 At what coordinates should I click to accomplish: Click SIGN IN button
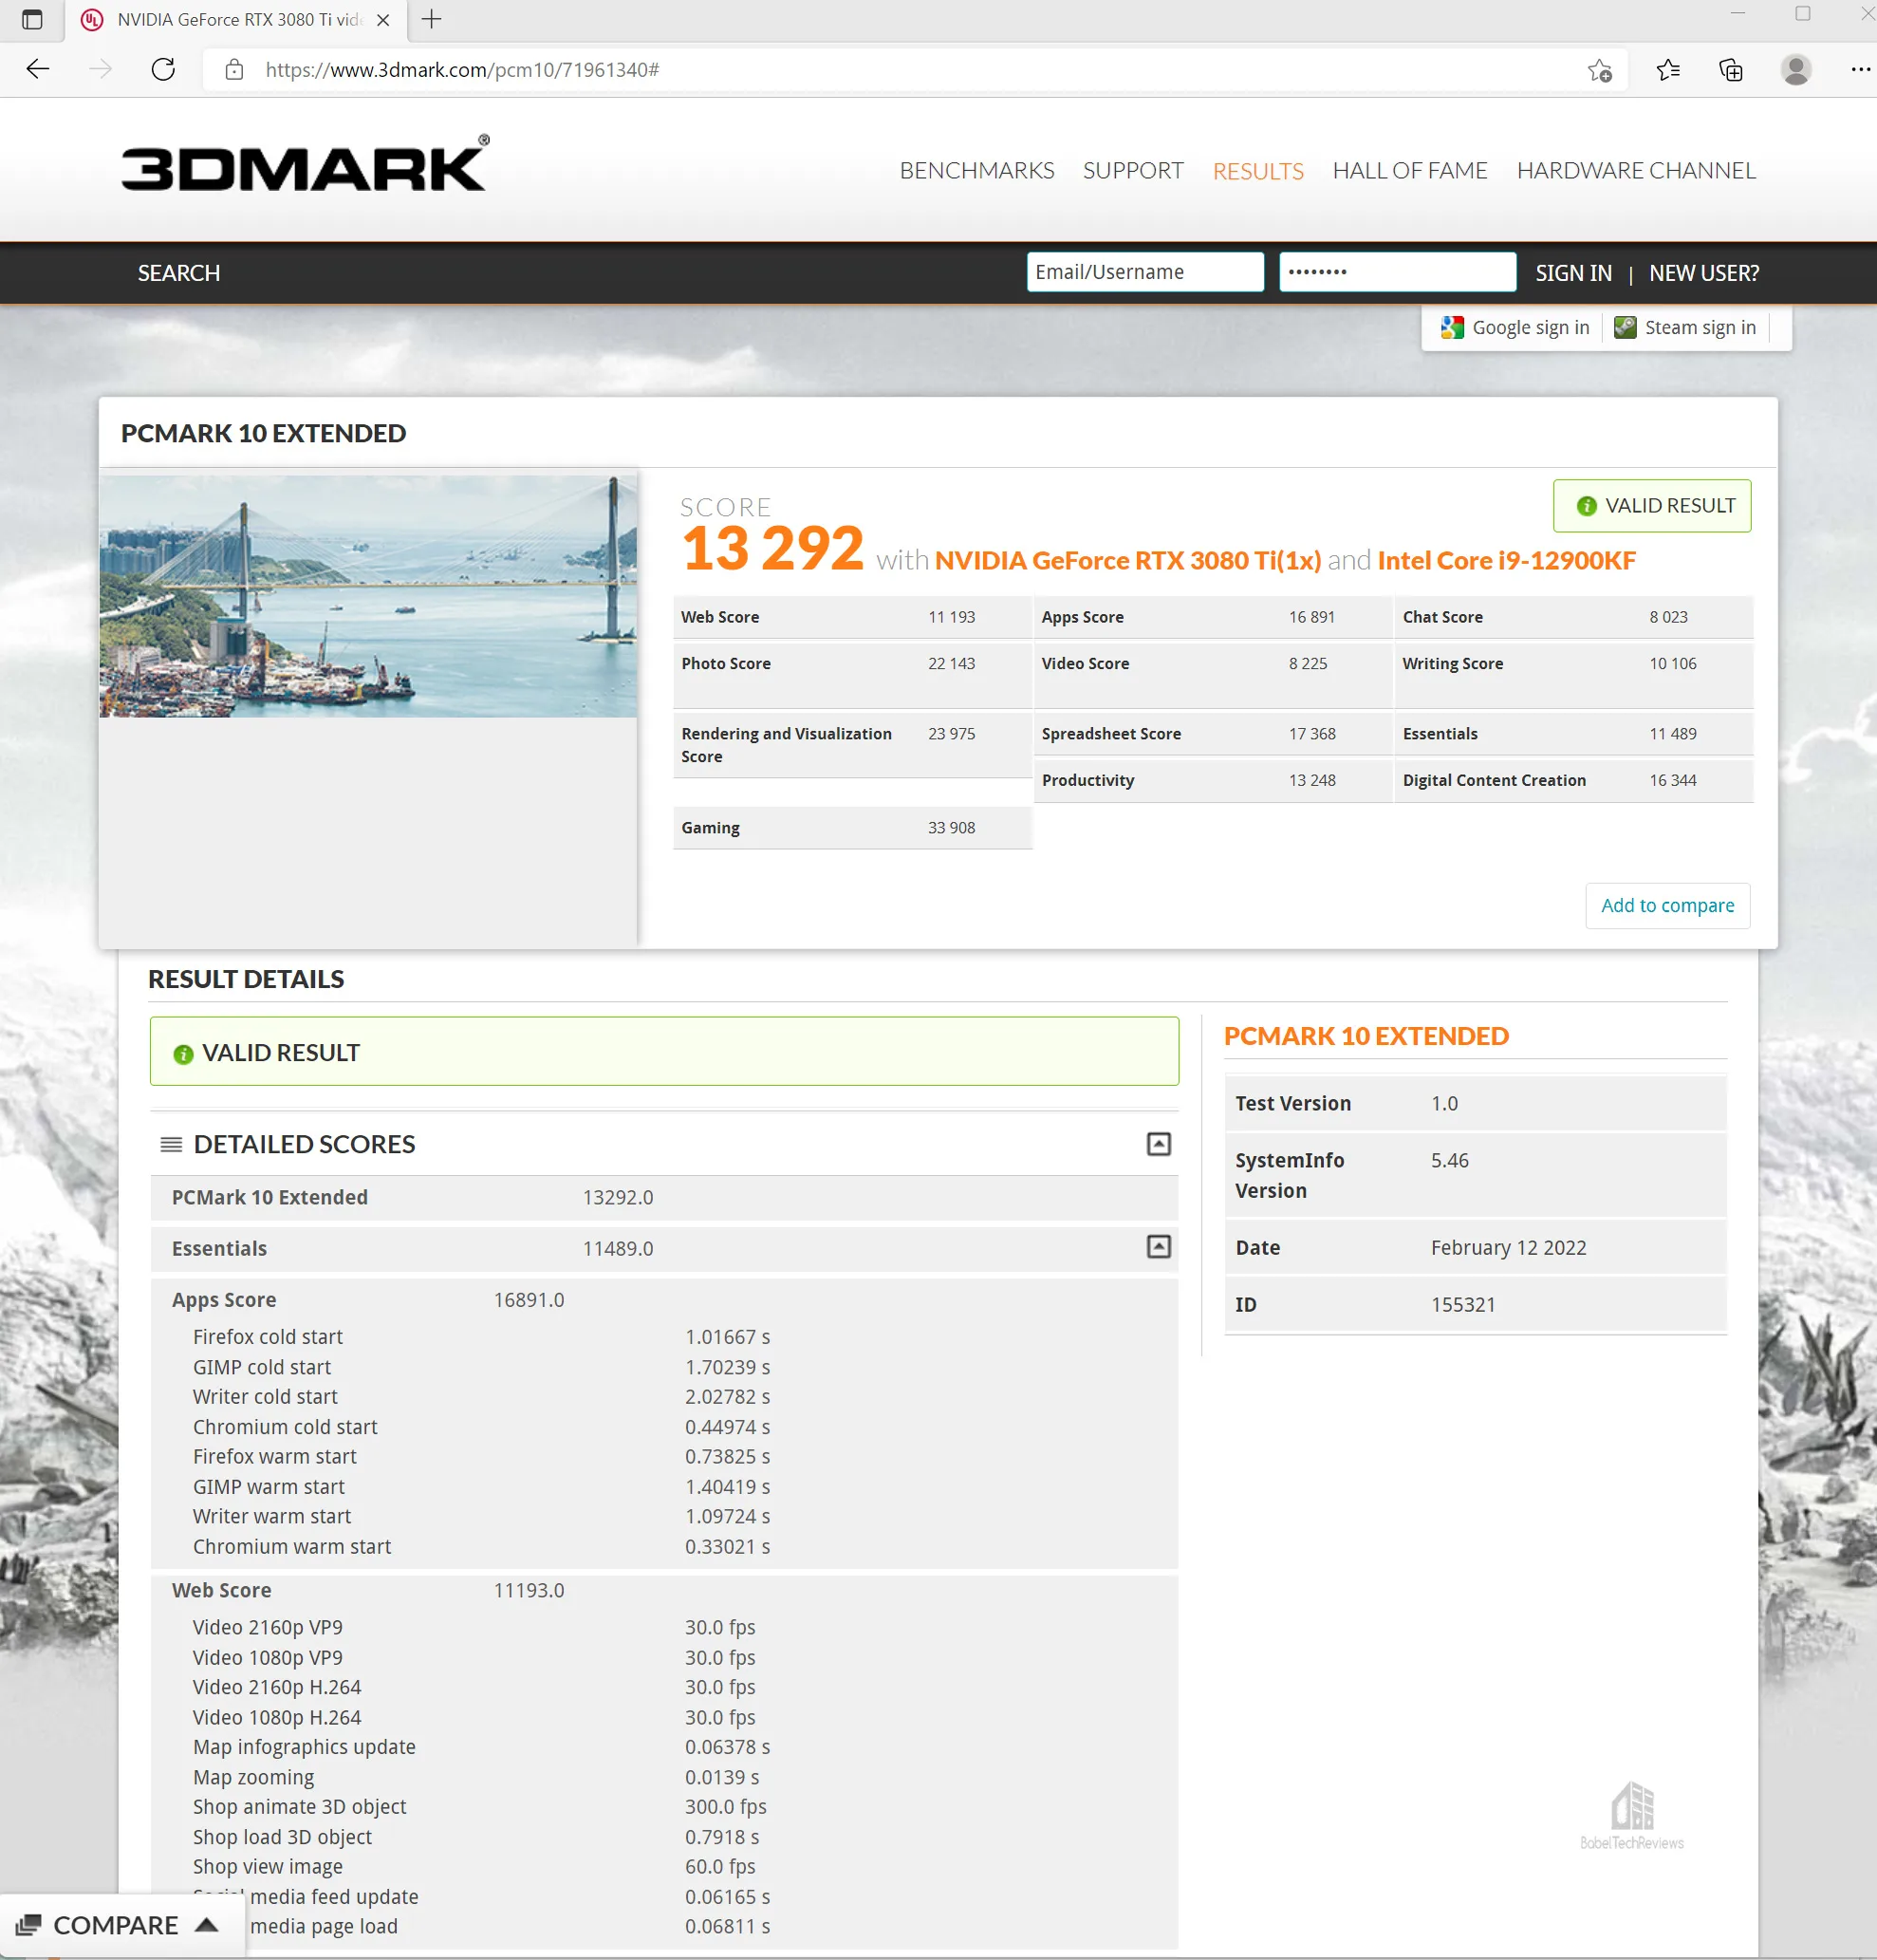(x=1573, y=273)
